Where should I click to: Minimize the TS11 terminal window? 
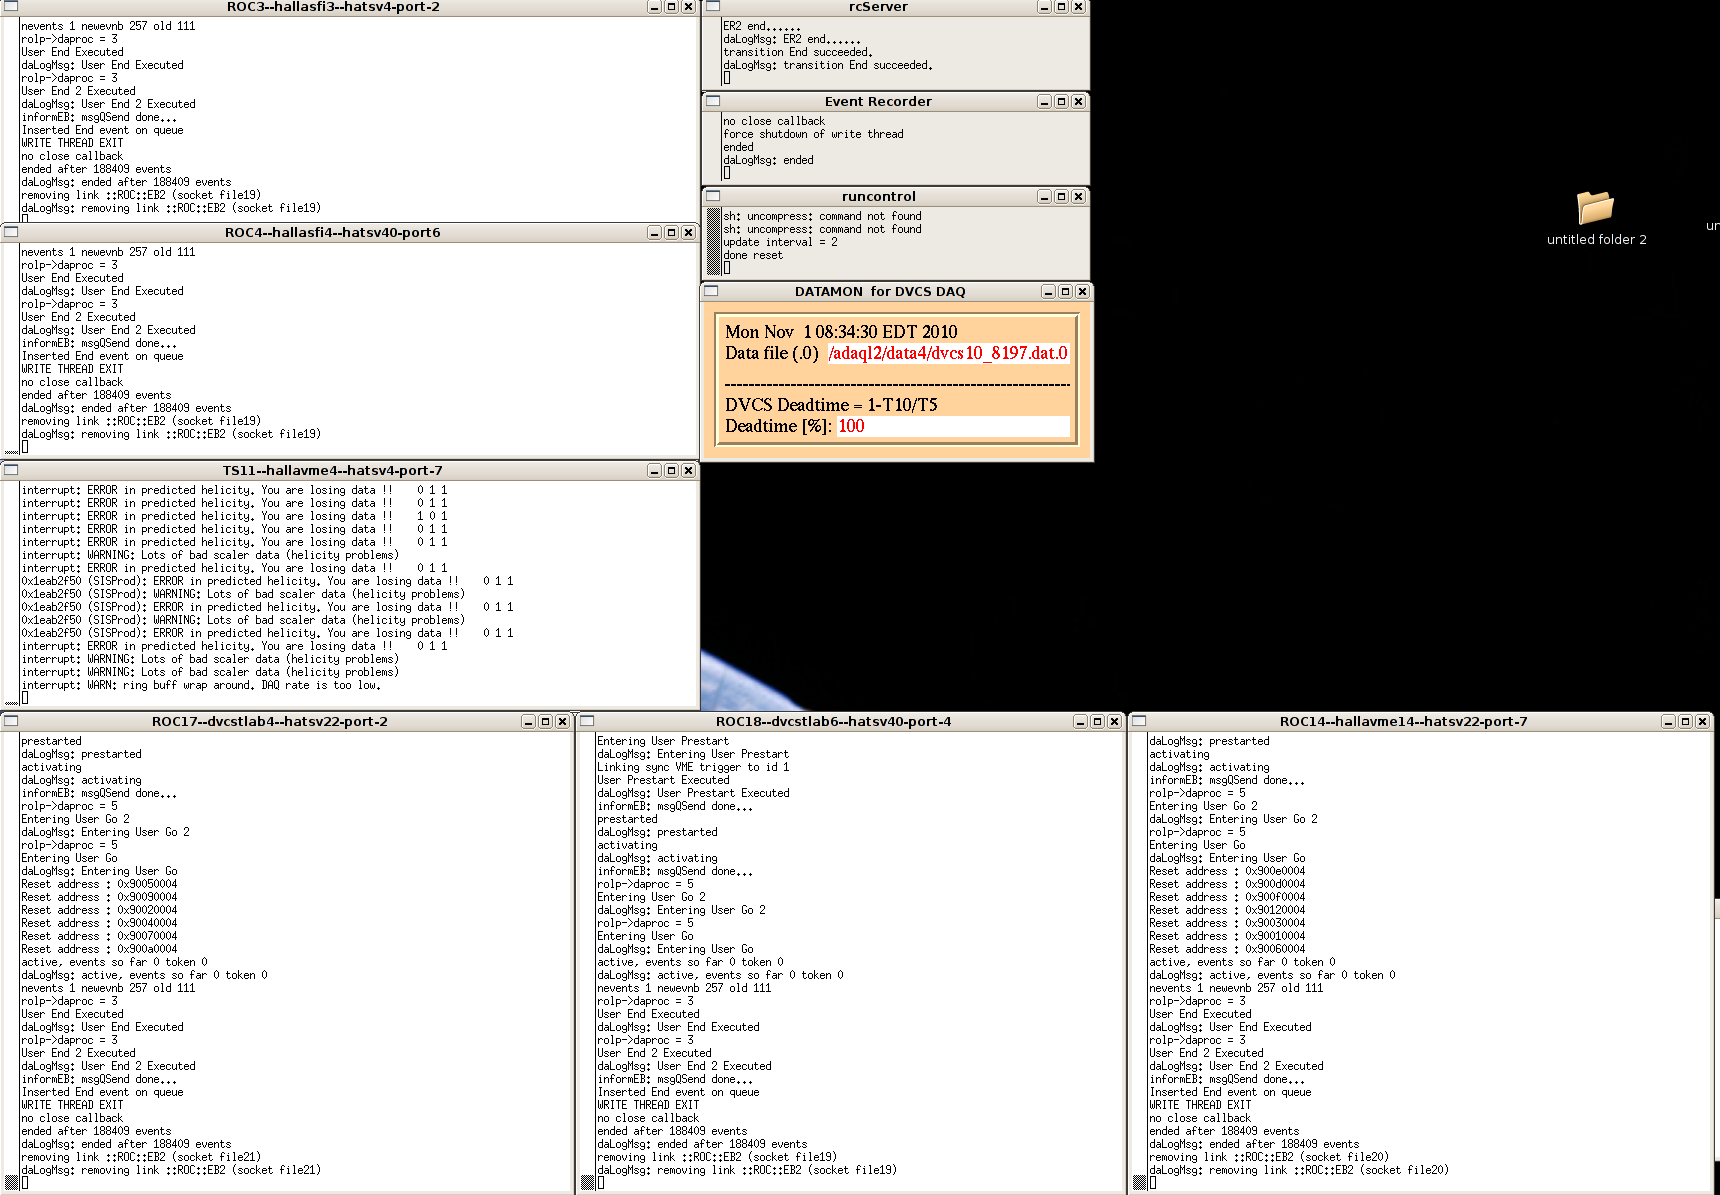pos(655,470)
